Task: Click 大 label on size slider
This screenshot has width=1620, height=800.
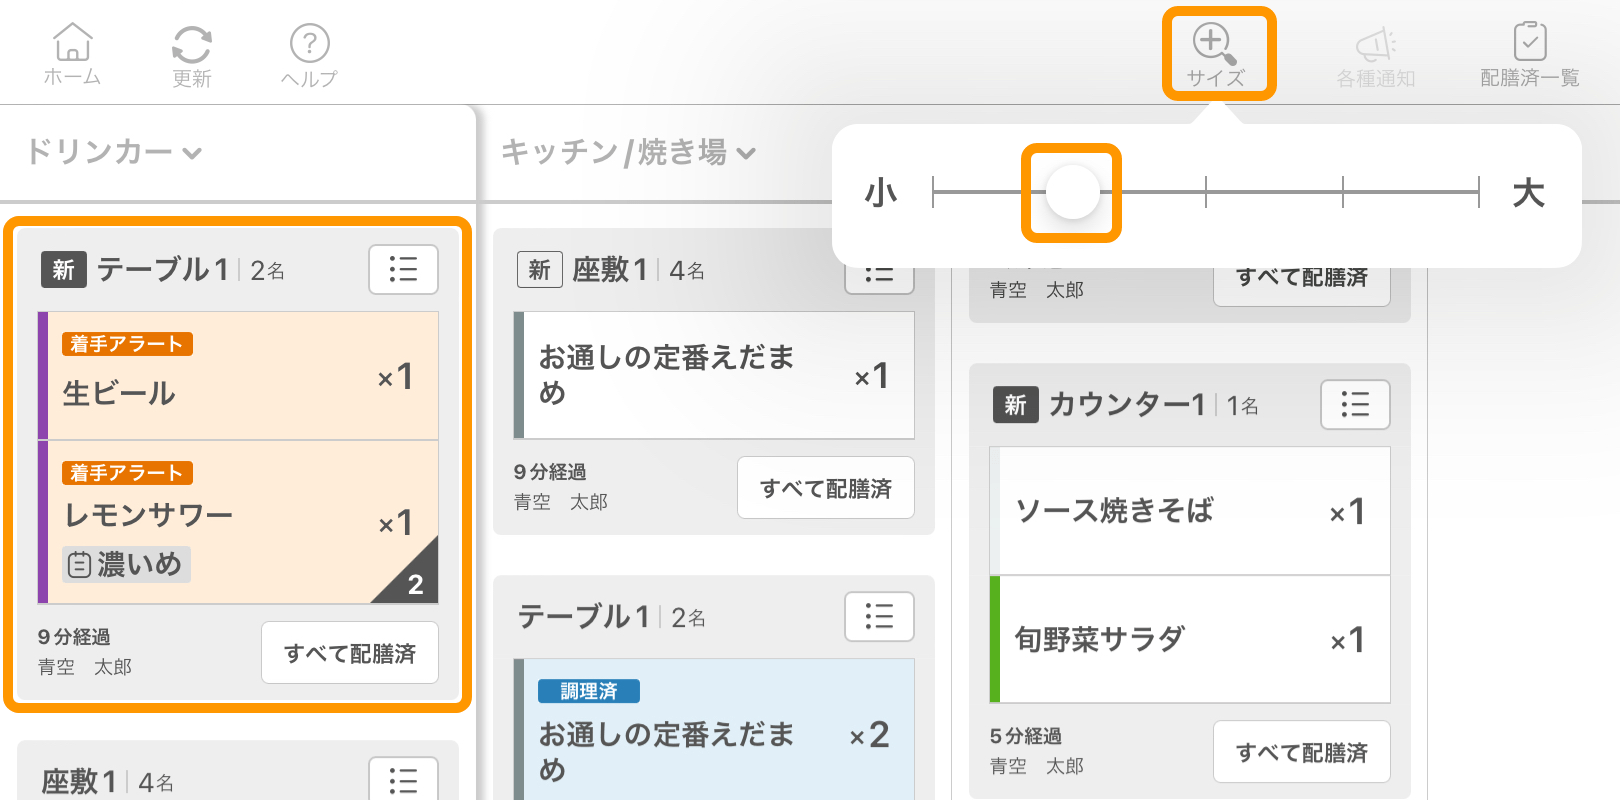Action: 1528,192
